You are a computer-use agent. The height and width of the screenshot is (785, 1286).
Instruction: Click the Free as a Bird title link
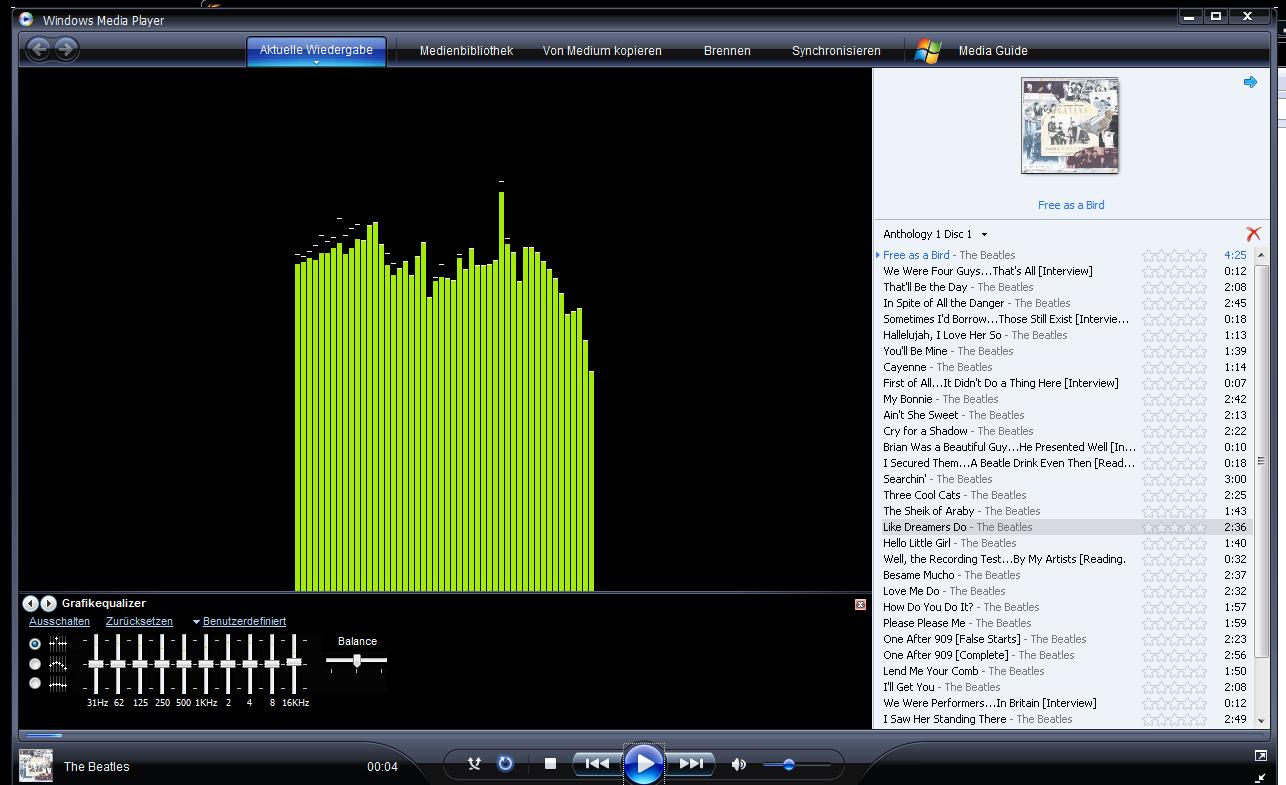[x=1071, y=205]
